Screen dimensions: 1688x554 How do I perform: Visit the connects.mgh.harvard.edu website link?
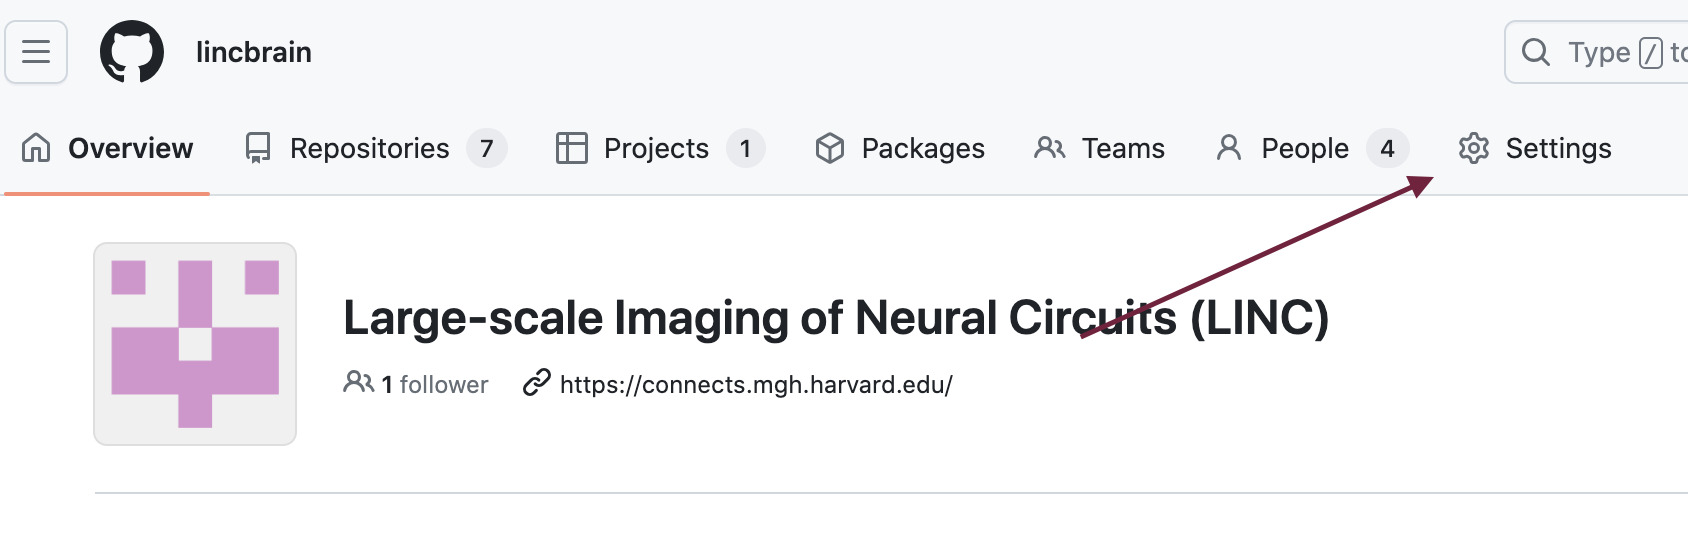point(756,384)
